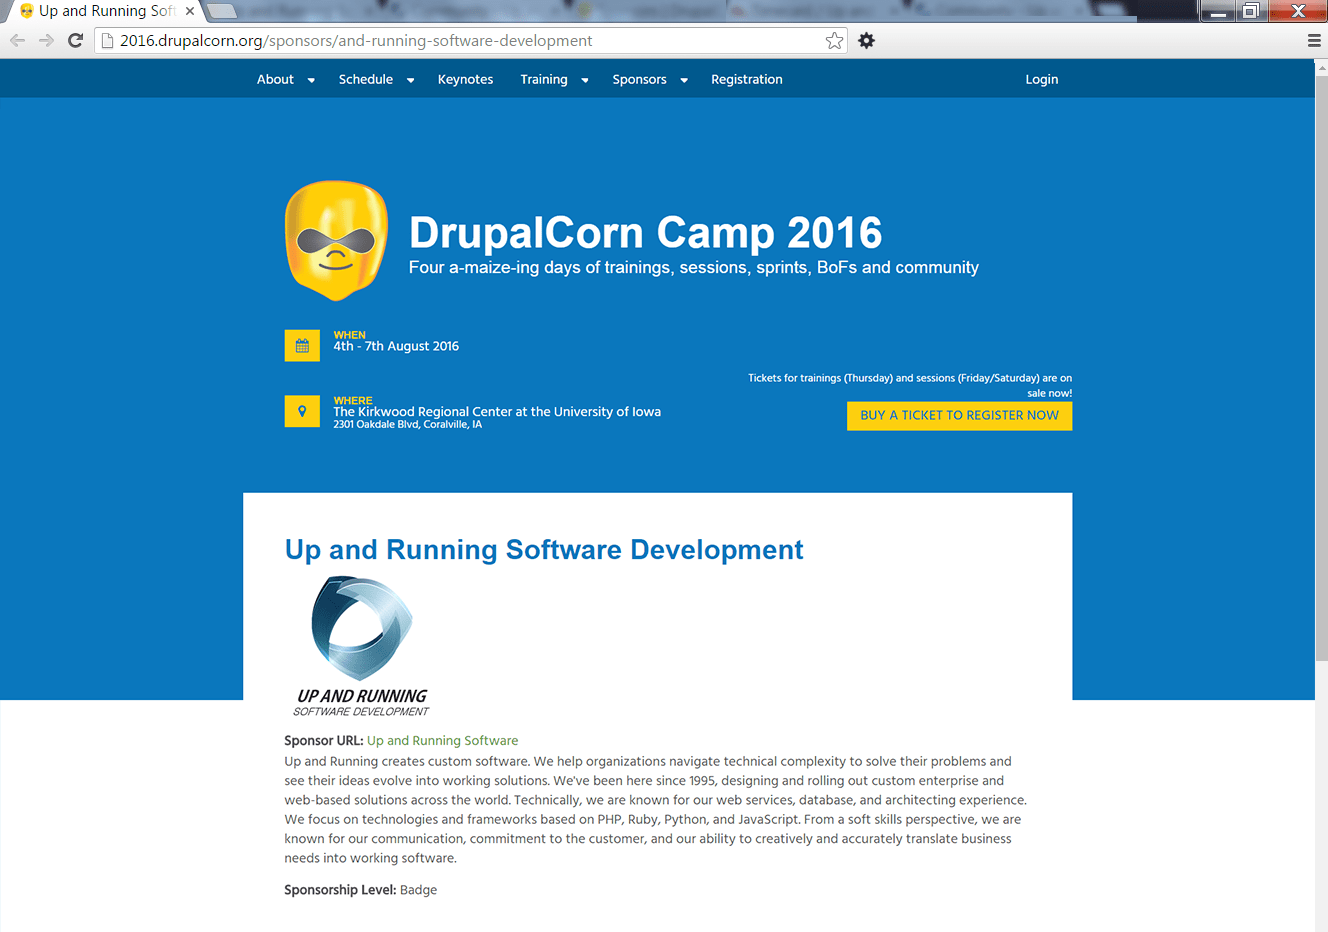Expand the Training dropdown arrow
This screenshot has width=1328, height=932.
pyautogui.click(x=585, y=80)
